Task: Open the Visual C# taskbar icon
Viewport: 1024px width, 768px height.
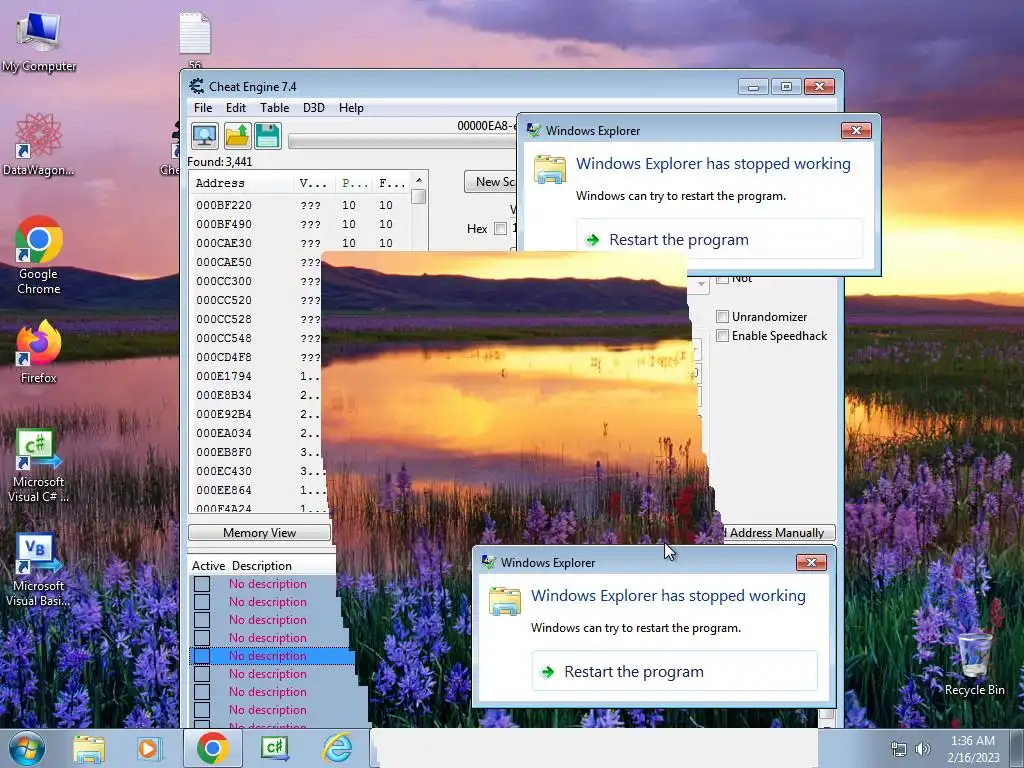Action: point(275,748)
